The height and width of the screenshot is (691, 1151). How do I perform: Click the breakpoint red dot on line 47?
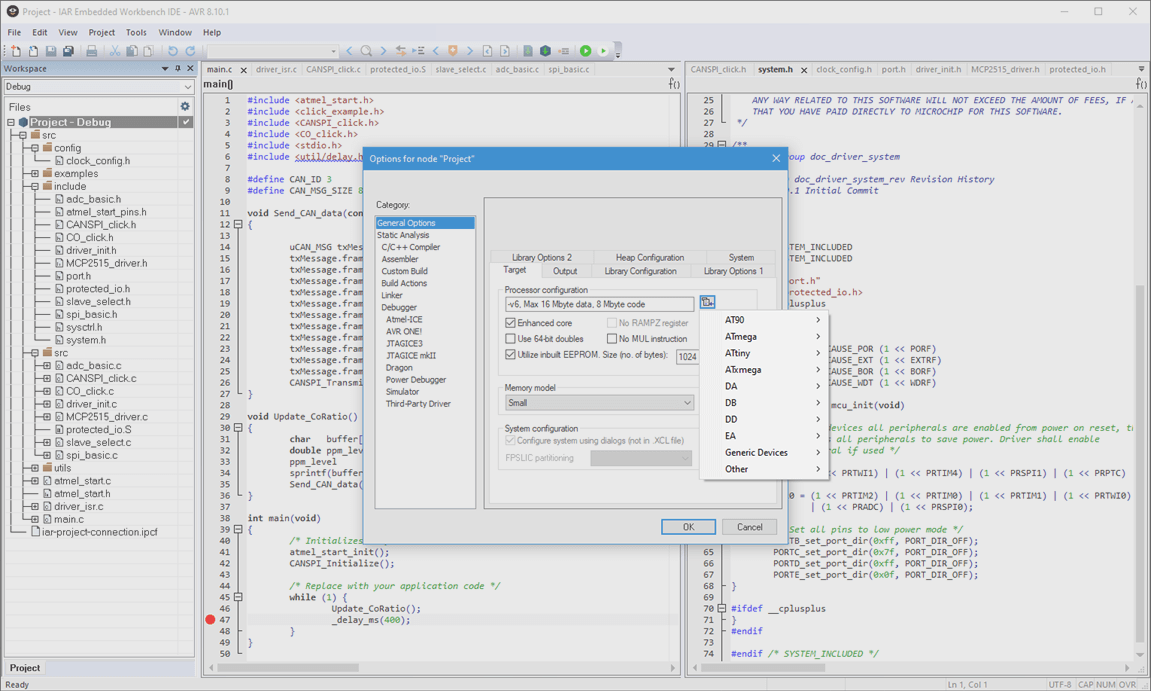[x=210, y=620]
